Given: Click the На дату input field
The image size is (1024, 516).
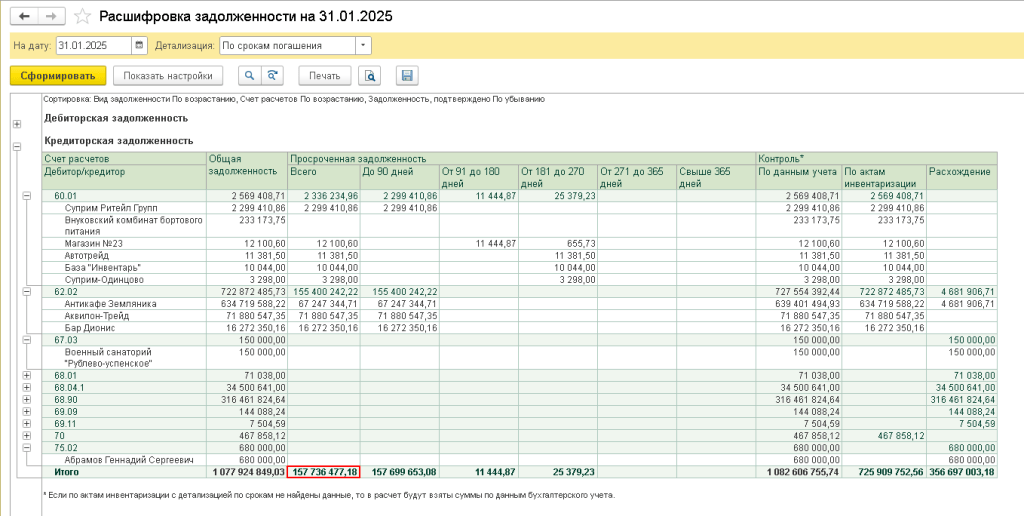Looking at the screenshot, I should tap(93, 45).
